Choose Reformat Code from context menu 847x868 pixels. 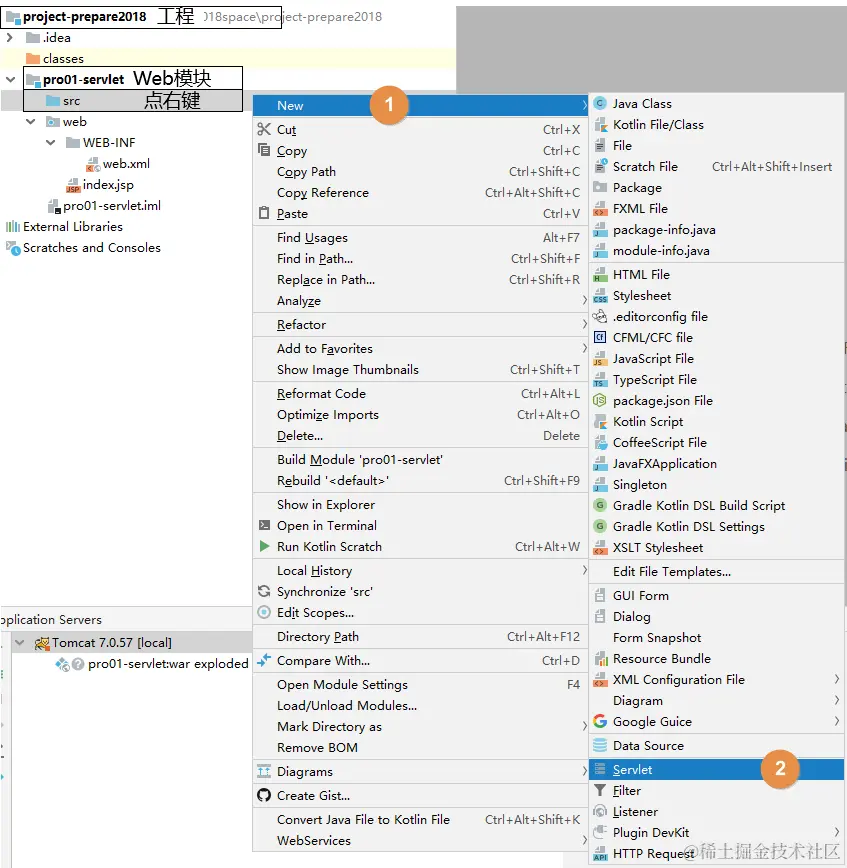(x=420, y=394)
